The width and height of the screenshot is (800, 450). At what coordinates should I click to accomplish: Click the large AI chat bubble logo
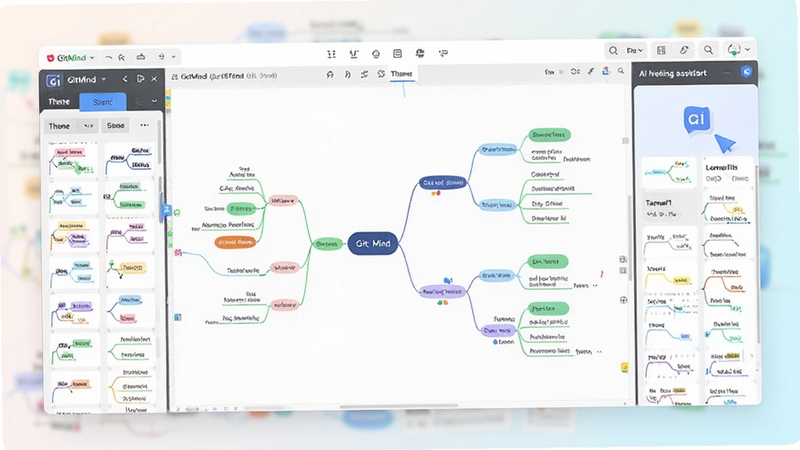pyautogui.click(x=696, y=120)
